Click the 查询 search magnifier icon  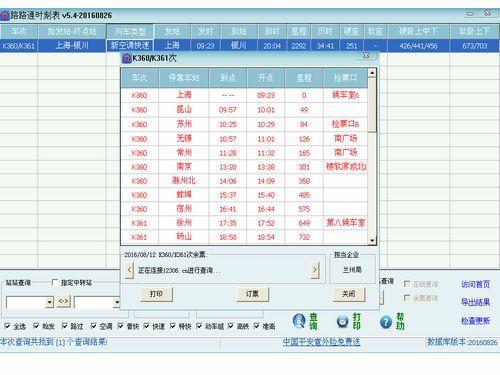299,321
